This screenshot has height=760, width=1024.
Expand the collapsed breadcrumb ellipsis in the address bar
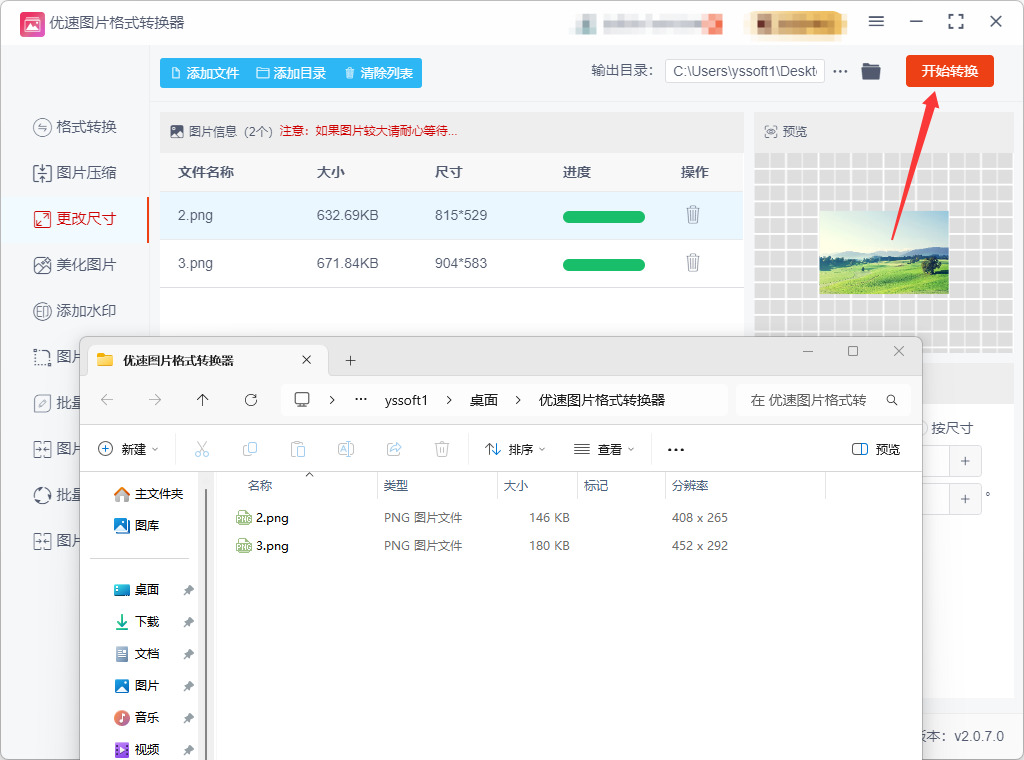click(x=360, y=400)
